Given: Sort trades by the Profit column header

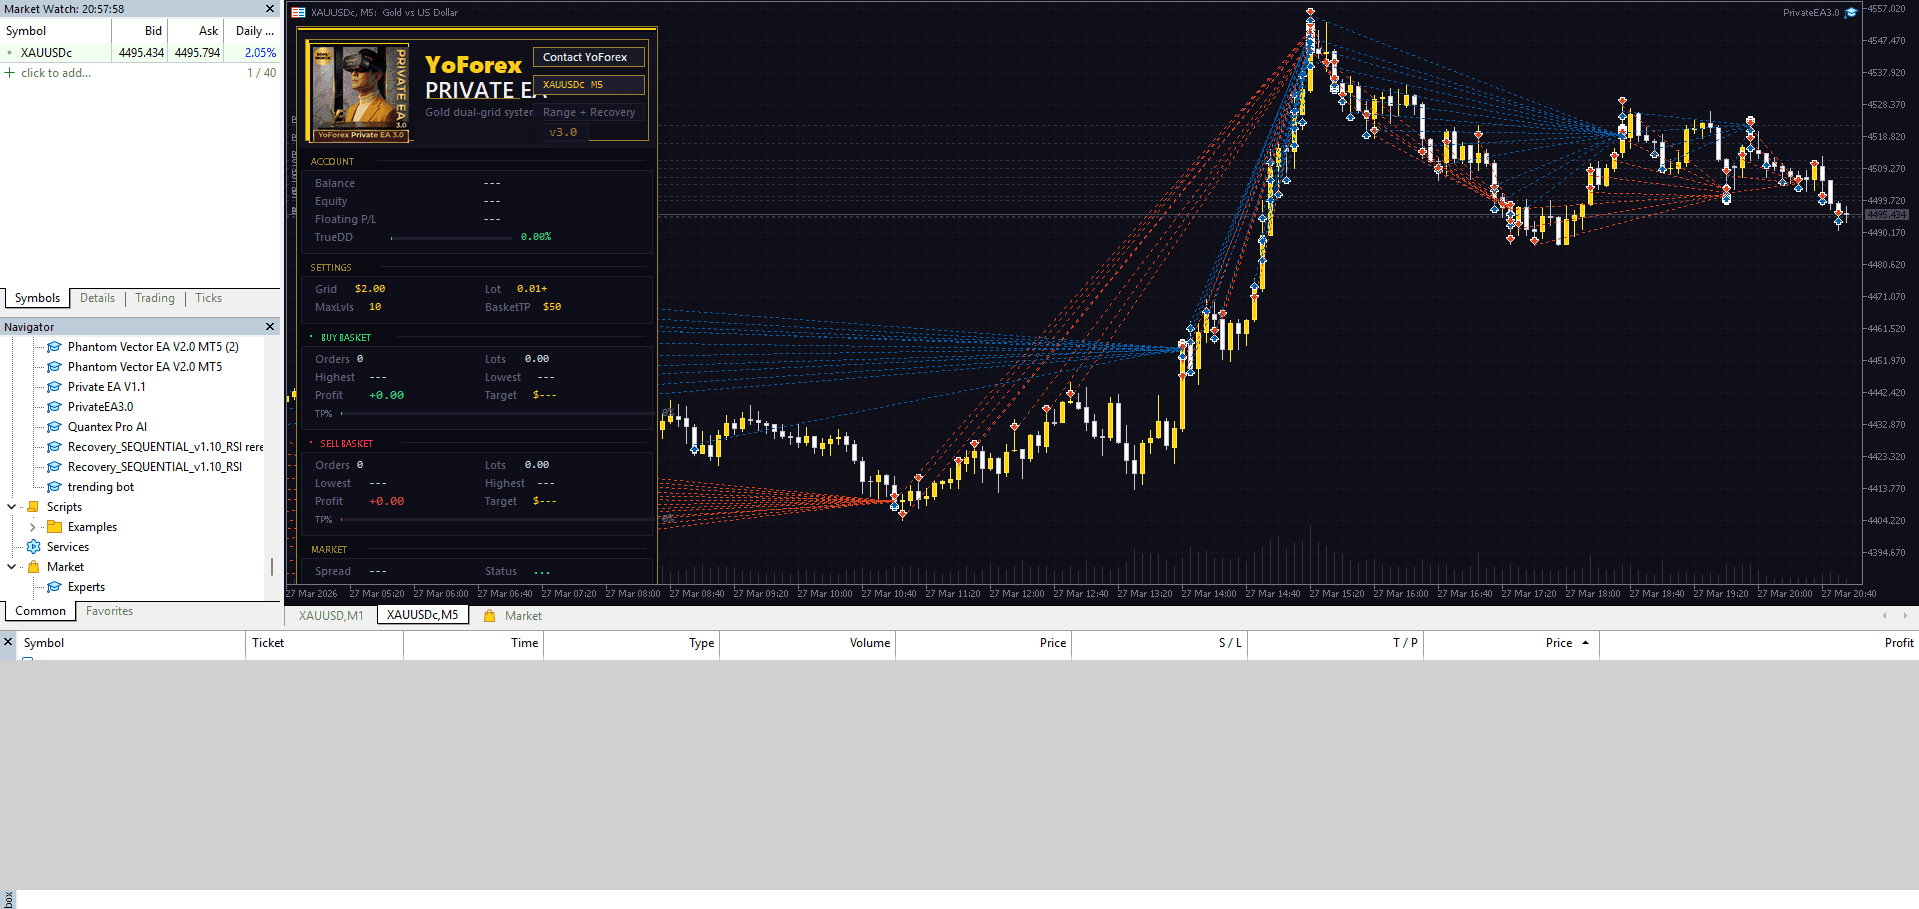Looking at the screenshot, I should point(1759,643).
